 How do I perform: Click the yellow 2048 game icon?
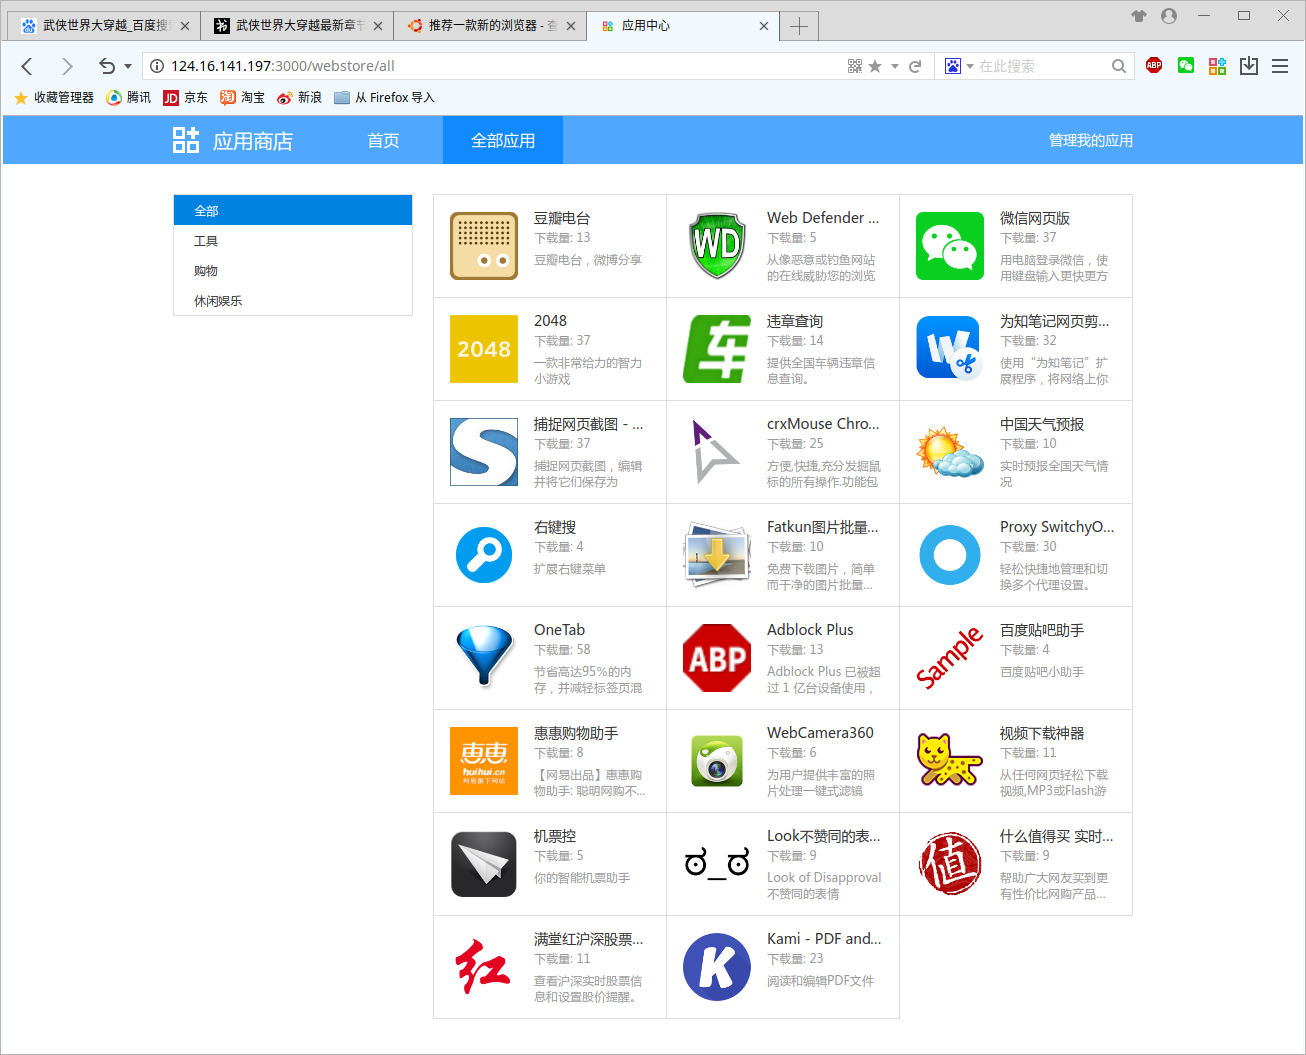point(484,349)
